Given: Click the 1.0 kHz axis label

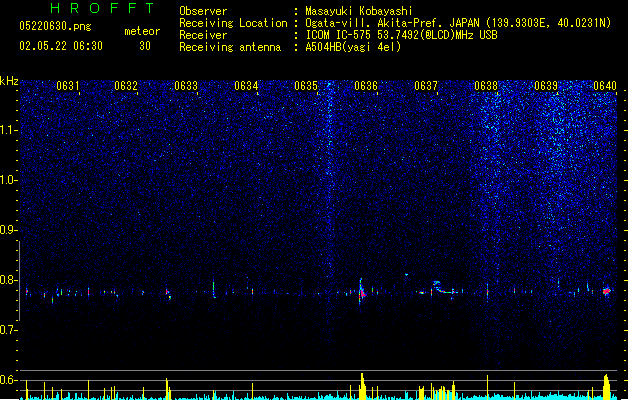Looking at the screenshot, I should pyautogui.click(x=9, y=180).
